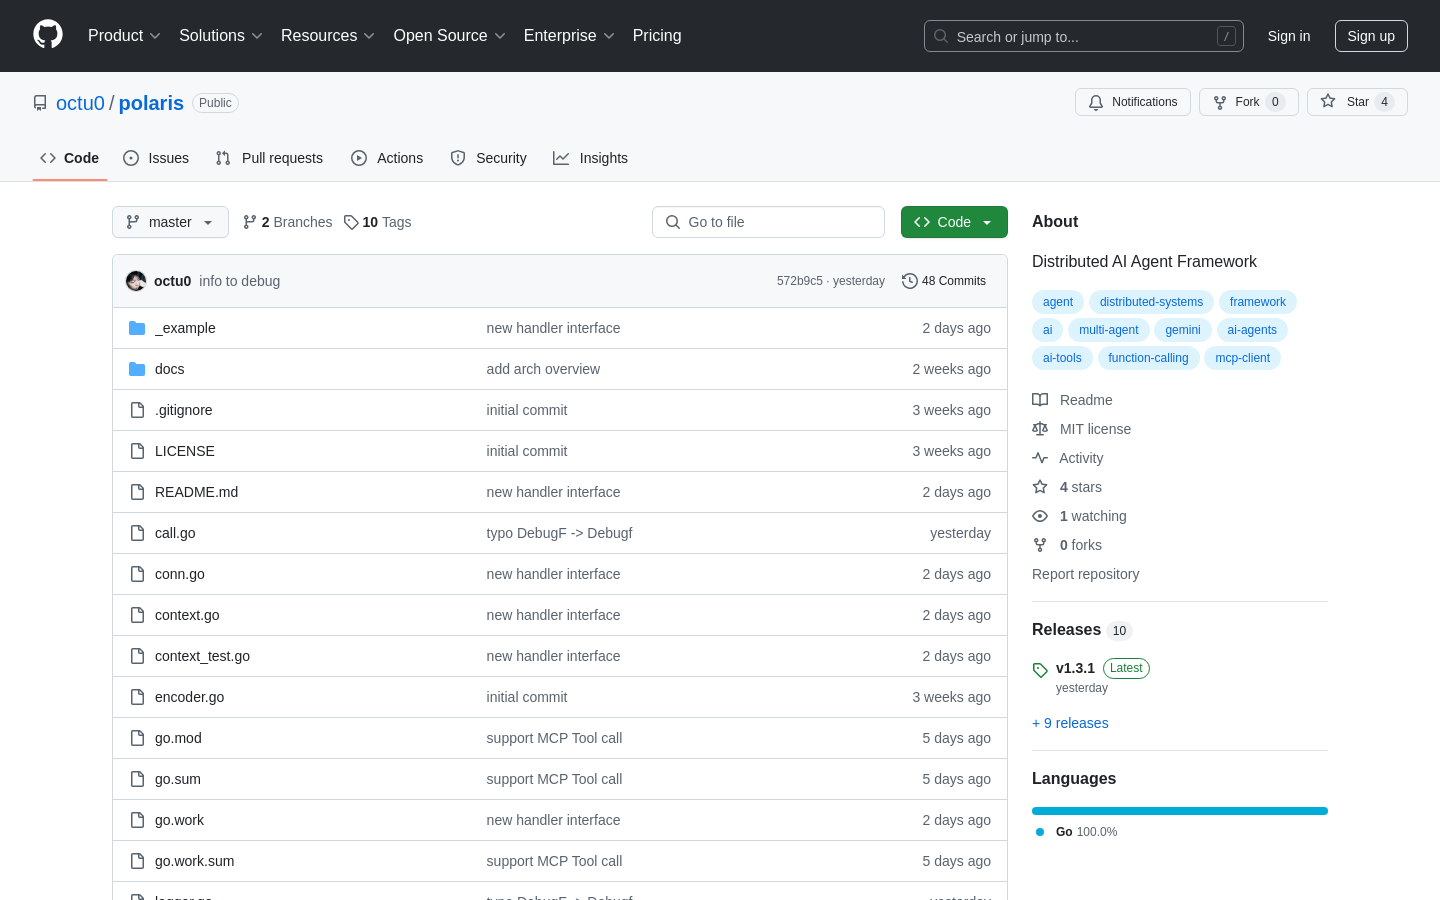
Task: Click the Sign up button
Action: coord(1370,36)
